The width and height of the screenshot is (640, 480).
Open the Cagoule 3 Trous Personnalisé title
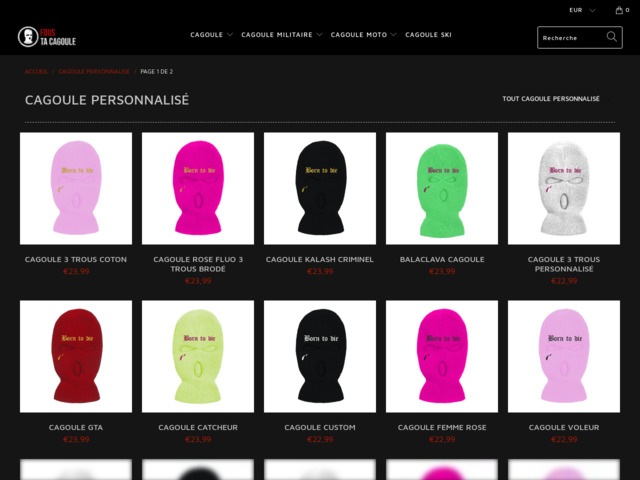564,264
